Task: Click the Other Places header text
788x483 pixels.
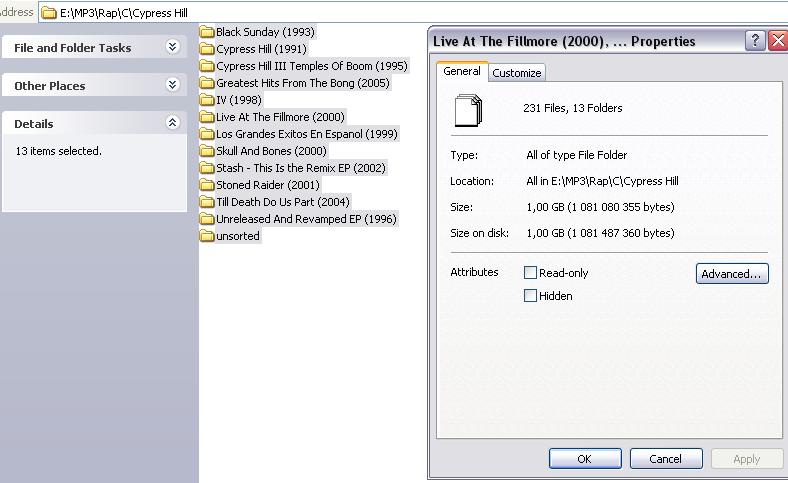Action: (50, 86)
